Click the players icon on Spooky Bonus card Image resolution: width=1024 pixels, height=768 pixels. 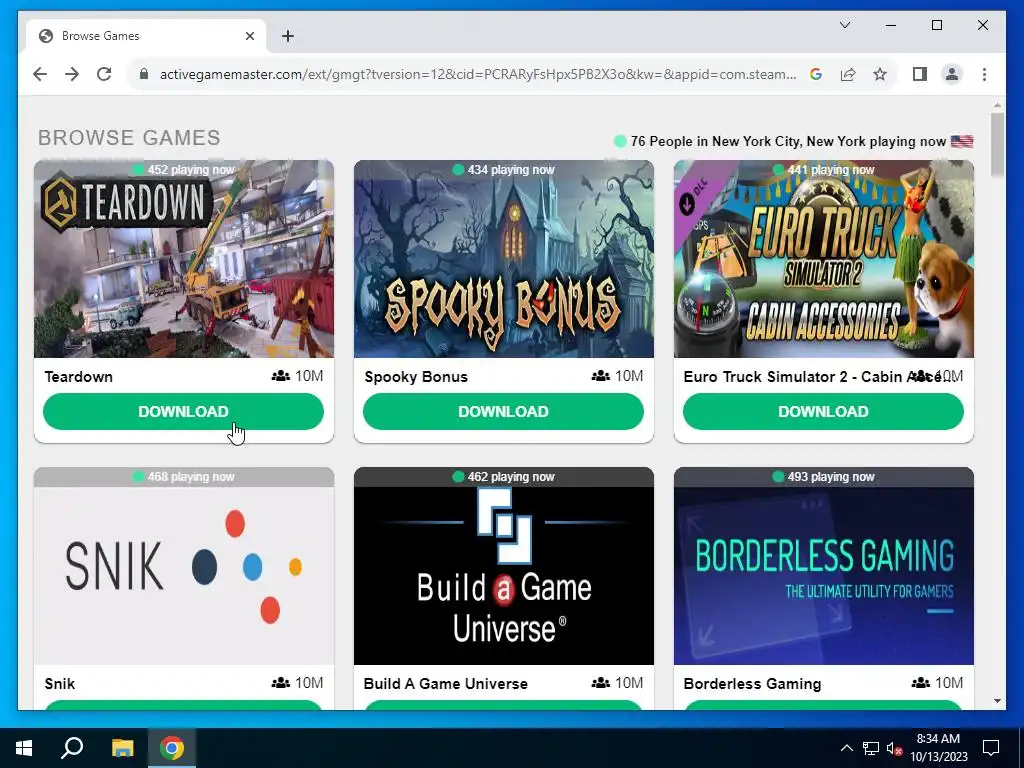click(601, 376)
